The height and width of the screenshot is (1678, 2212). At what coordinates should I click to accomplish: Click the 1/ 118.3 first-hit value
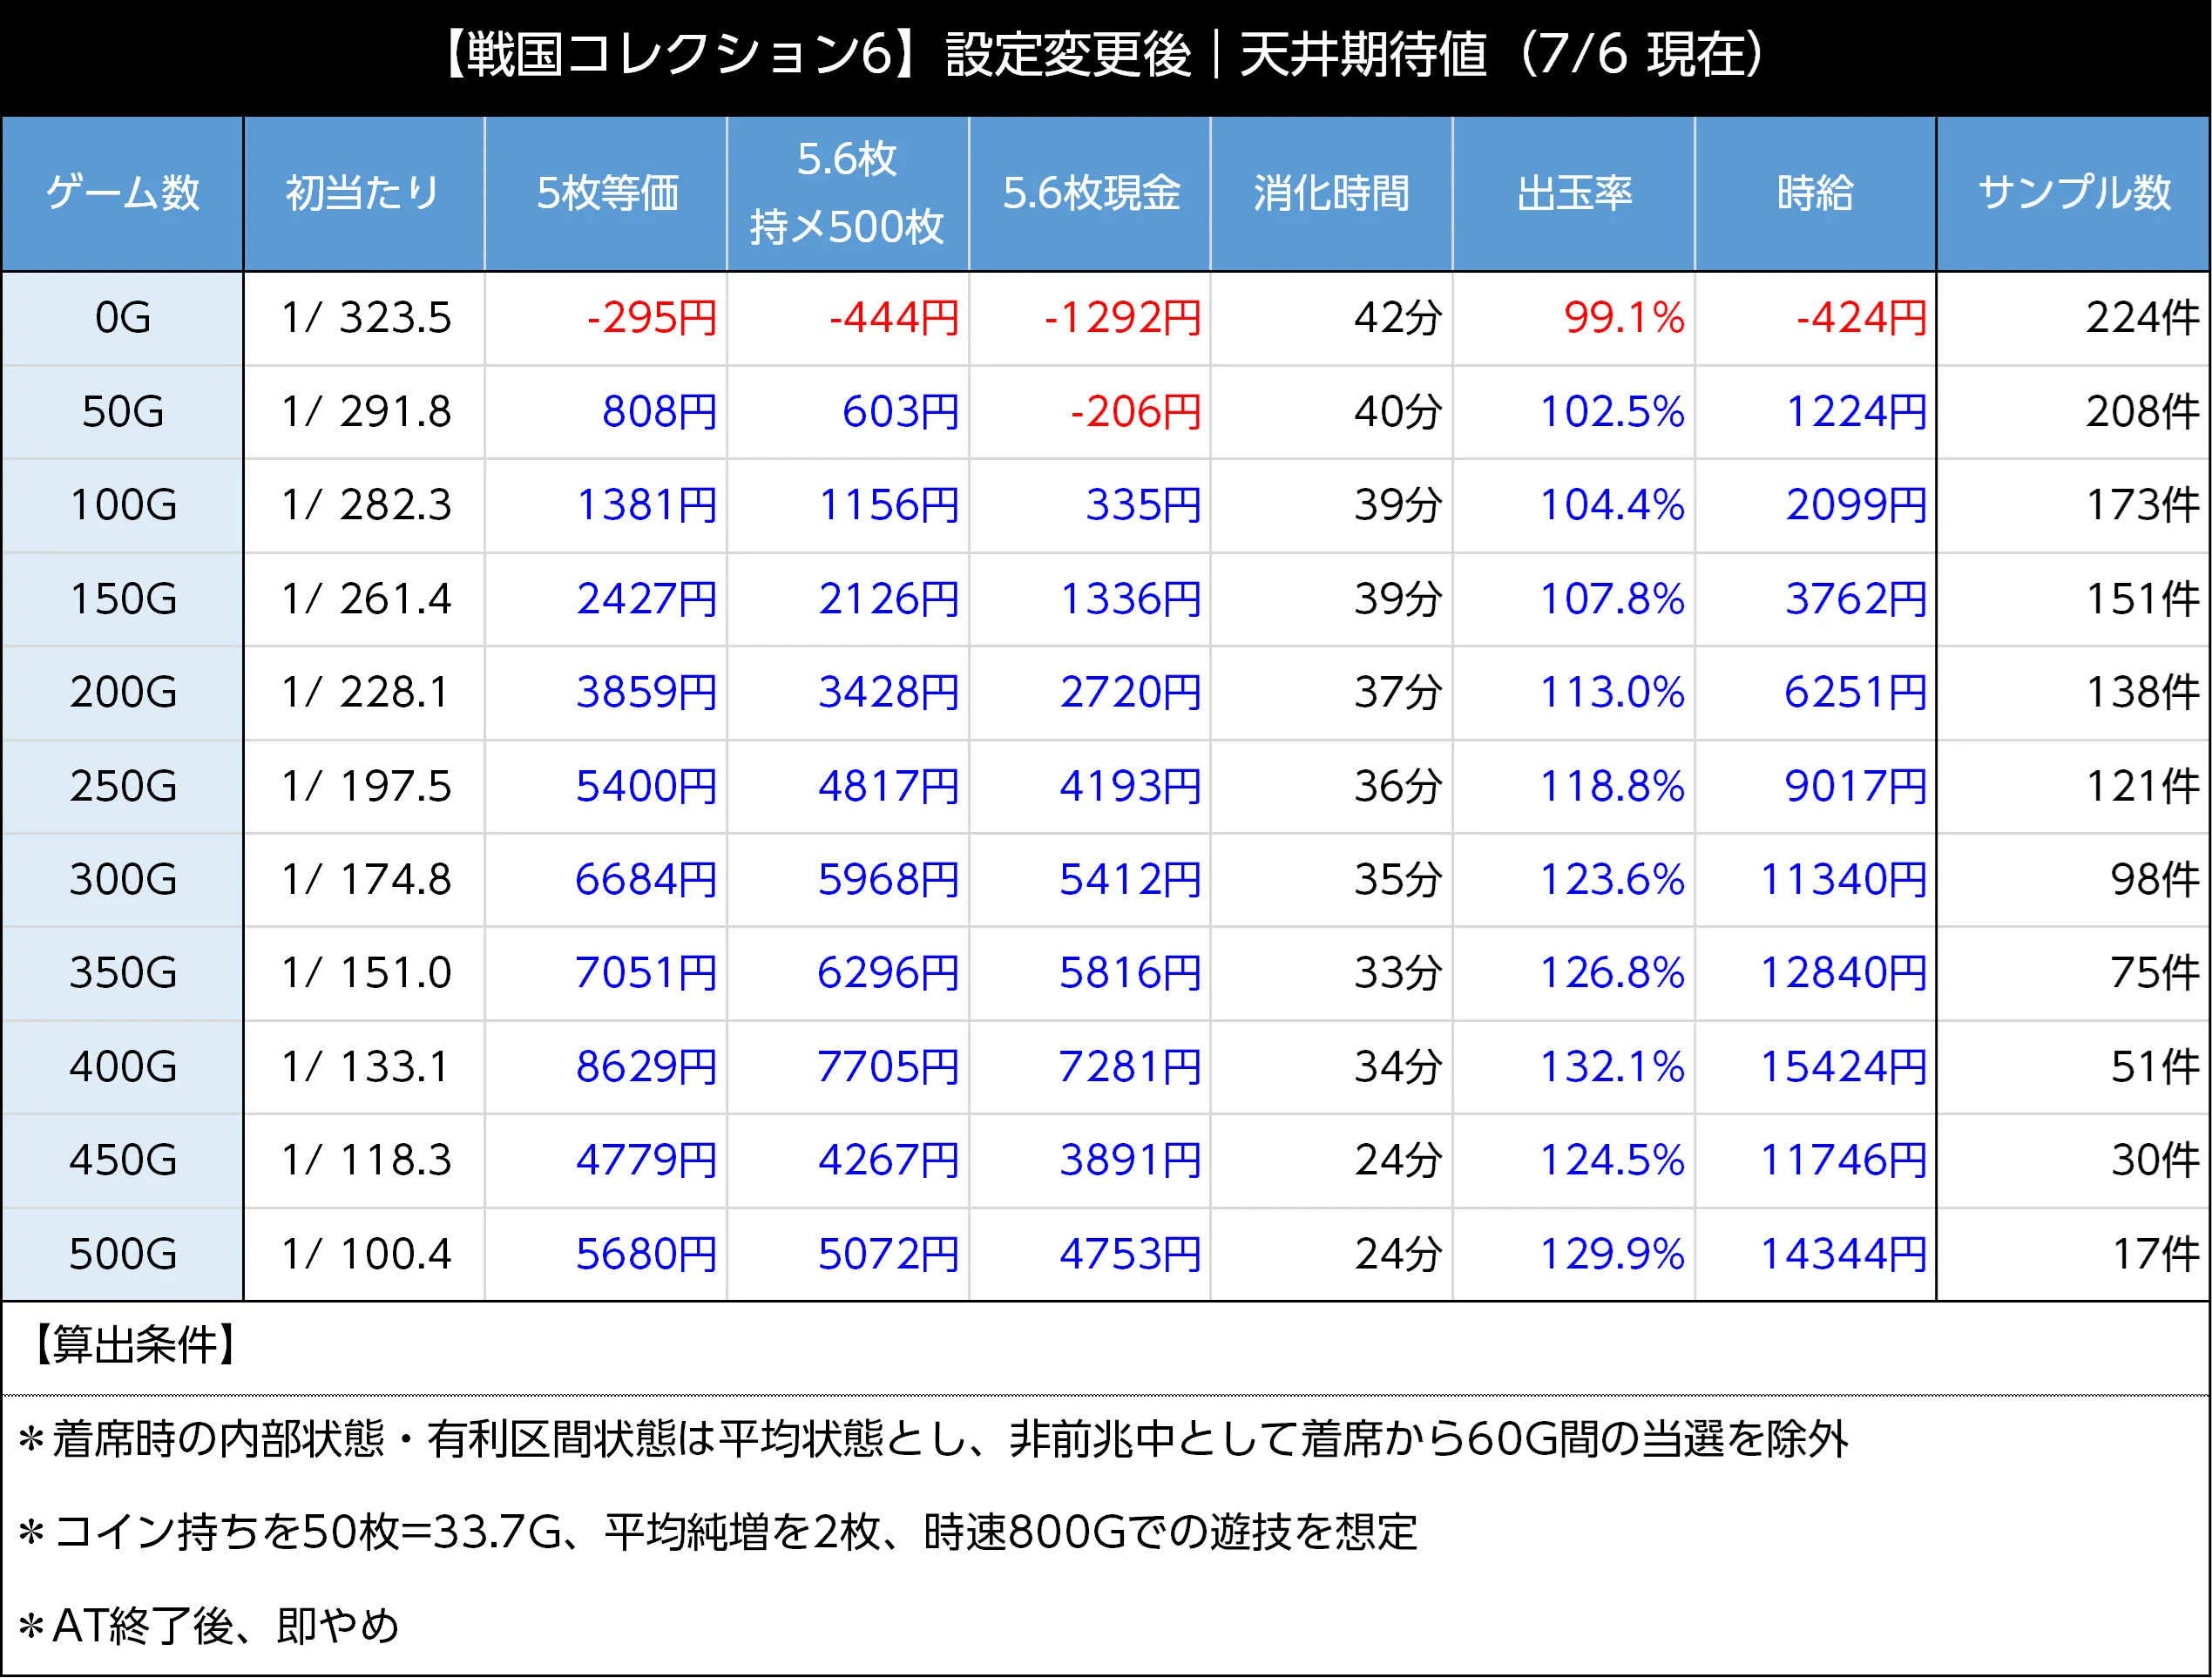[366, 1160]
